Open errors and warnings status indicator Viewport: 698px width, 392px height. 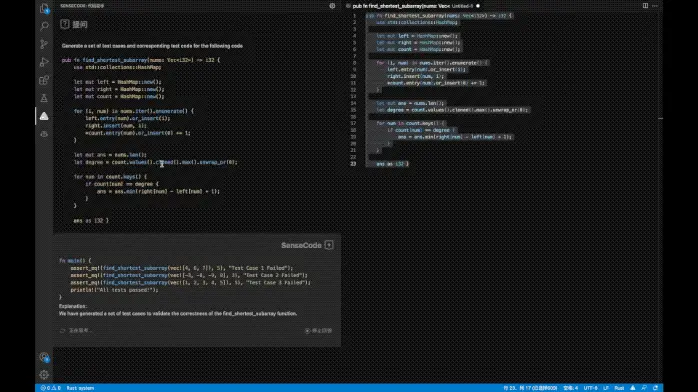[51, 388]
